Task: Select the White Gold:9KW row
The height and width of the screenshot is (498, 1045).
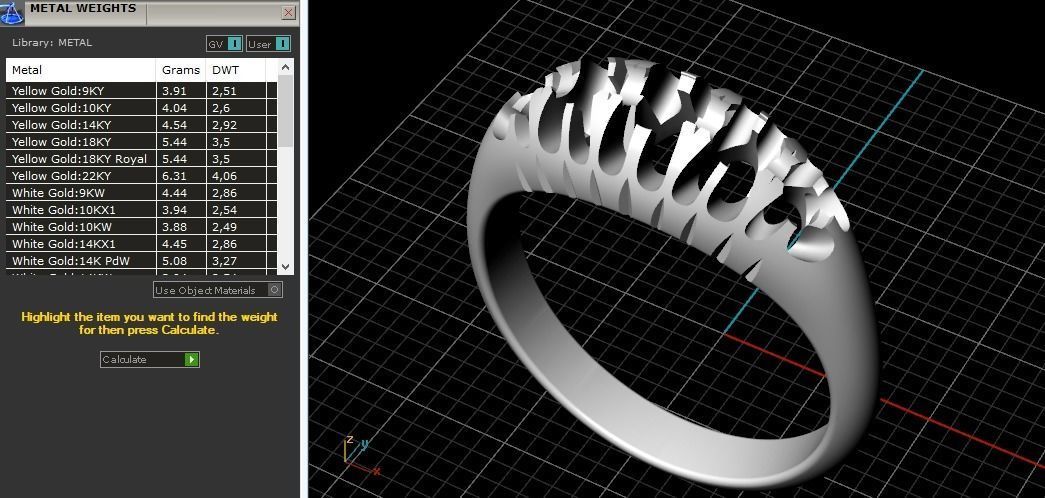Action: click(x=141, y=193)
